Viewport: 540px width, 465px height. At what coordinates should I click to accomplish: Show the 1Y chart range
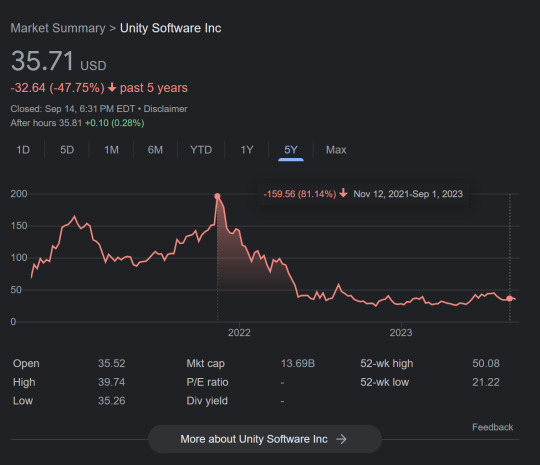tap(247, 150)
